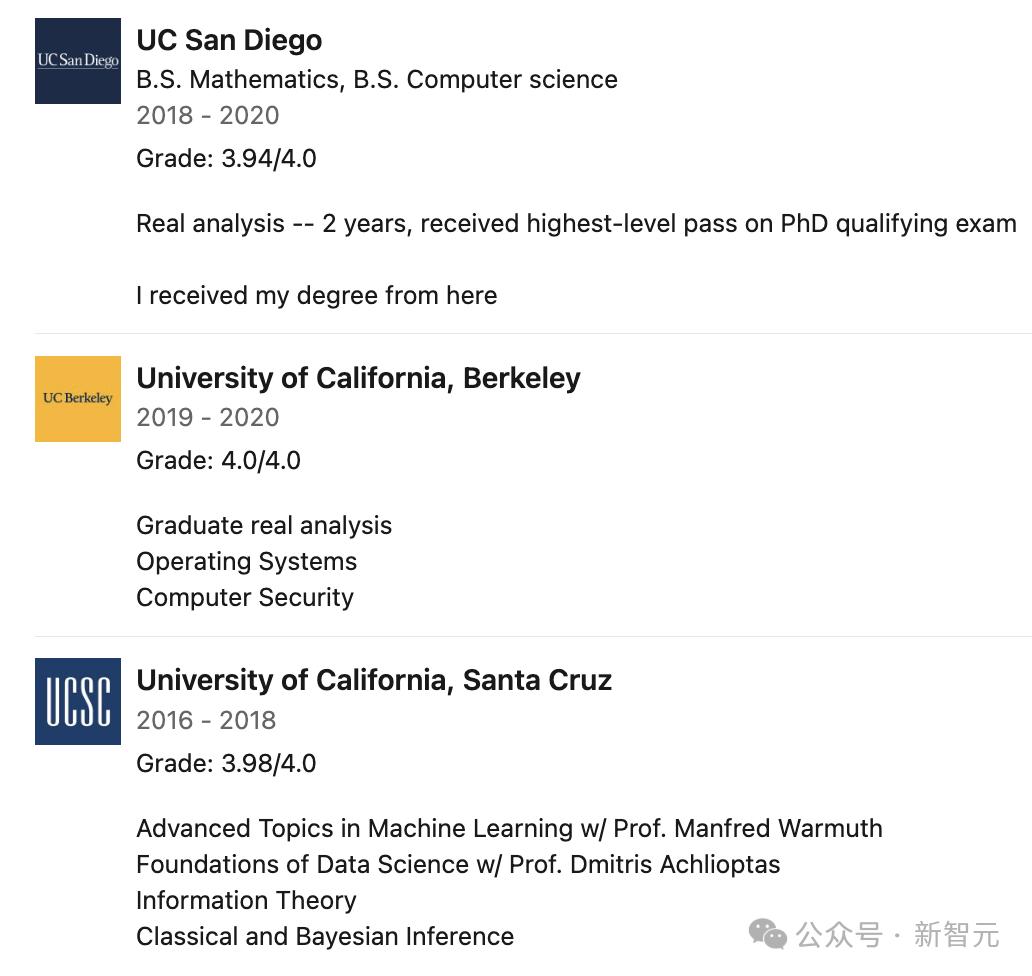Click the Graduate real analysis line
The width and height of the screenshot is (1032, 976).
click(264, 525)
